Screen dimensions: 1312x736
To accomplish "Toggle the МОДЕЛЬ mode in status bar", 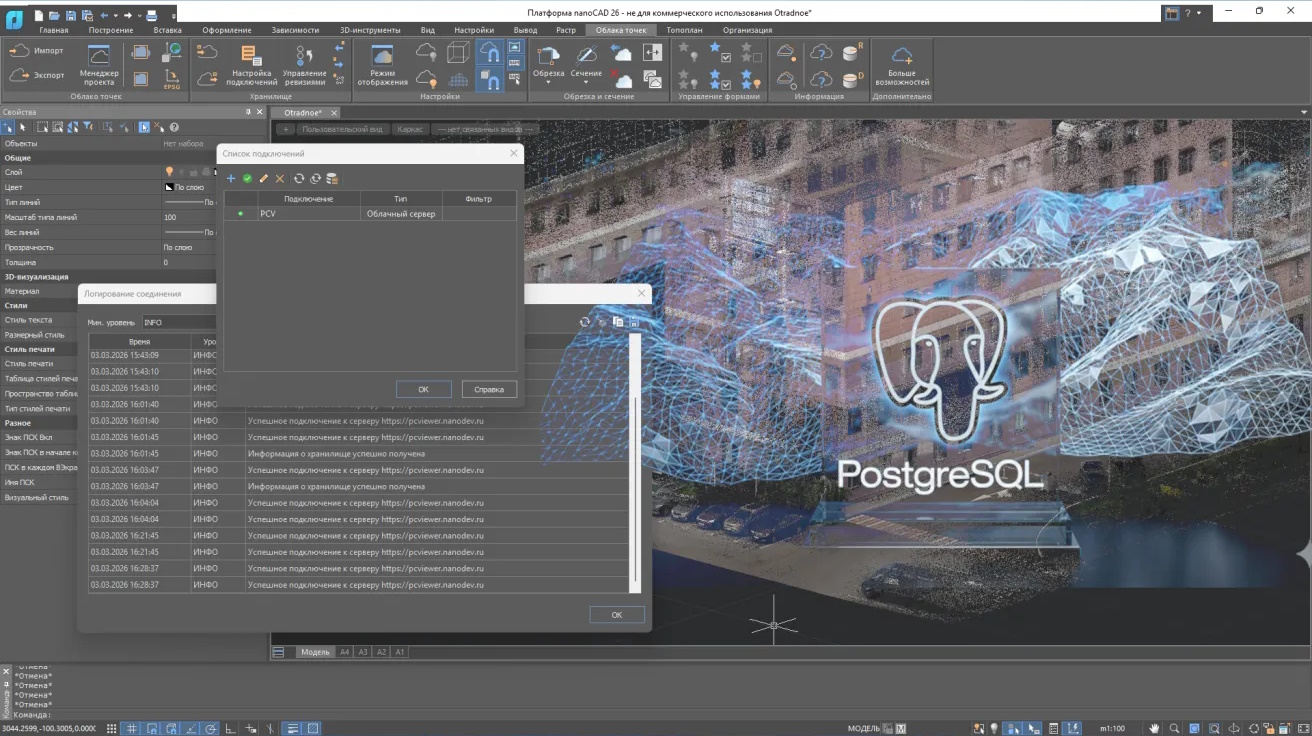I will 864,728.
